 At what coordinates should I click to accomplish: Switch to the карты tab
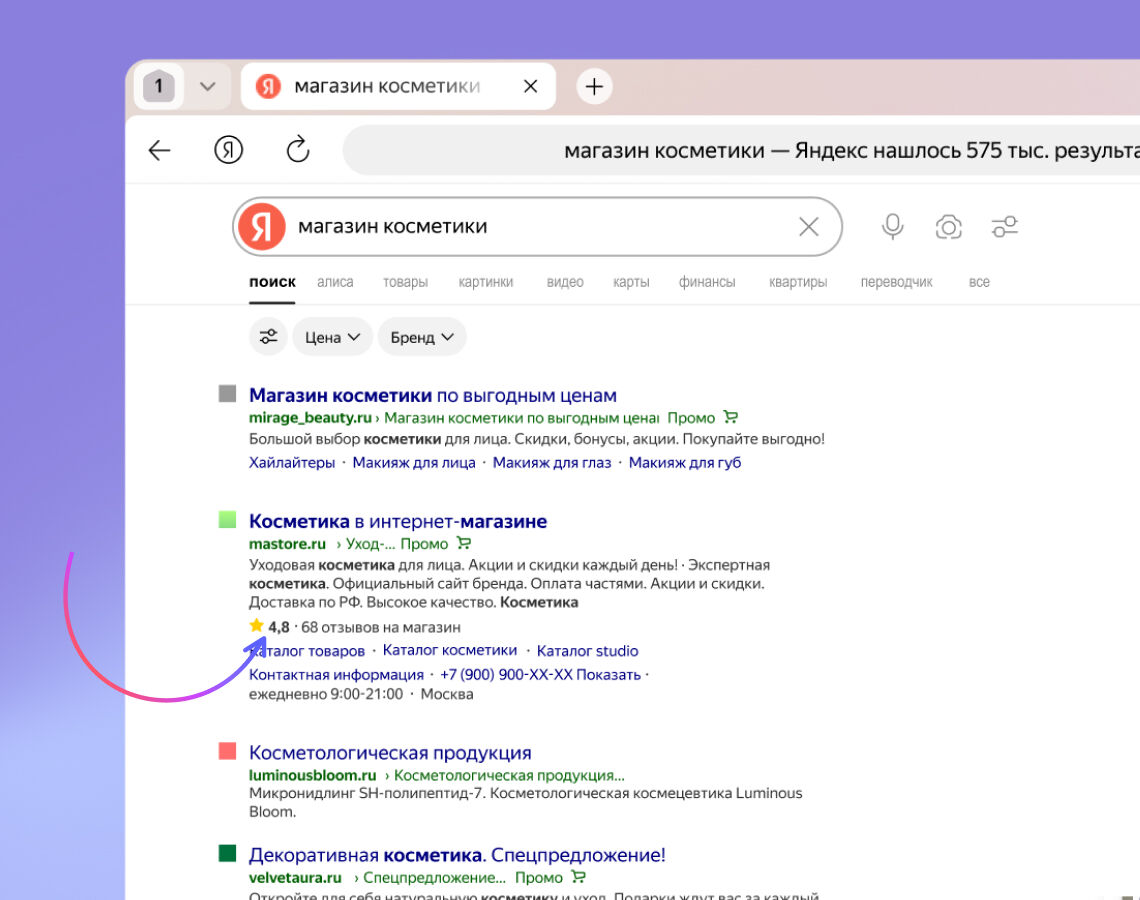click(x=631, y=282)
